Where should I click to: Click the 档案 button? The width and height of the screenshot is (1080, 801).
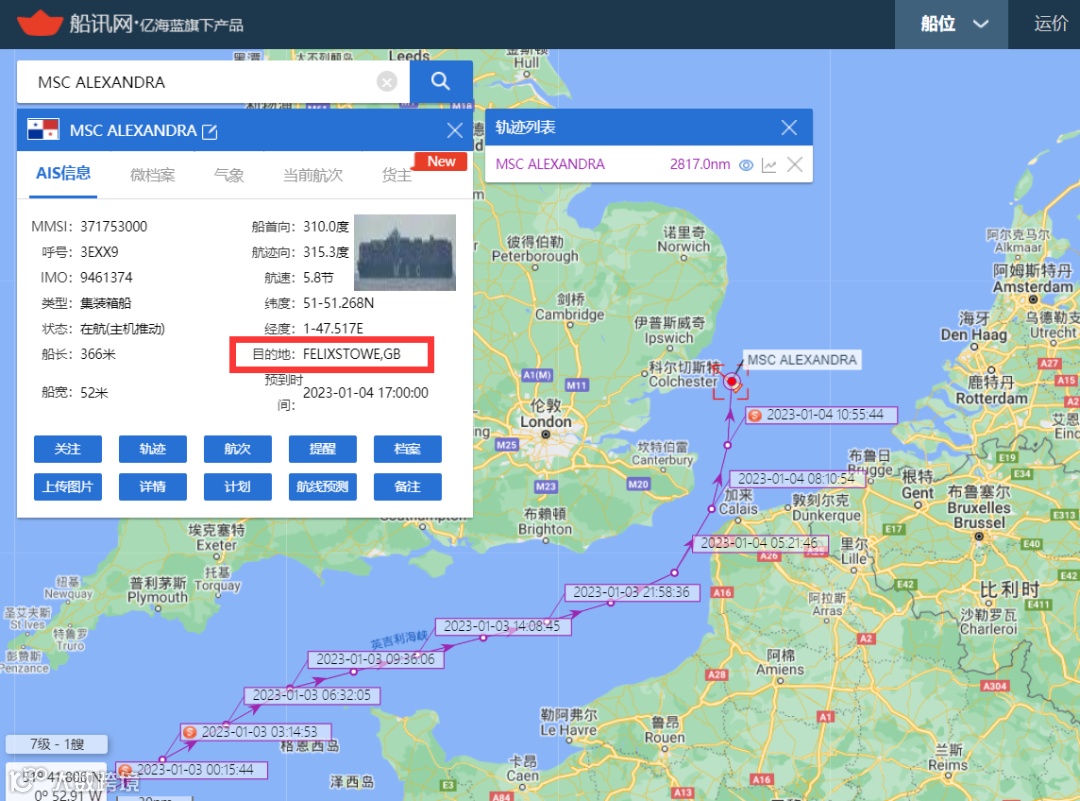pos(408,449)
